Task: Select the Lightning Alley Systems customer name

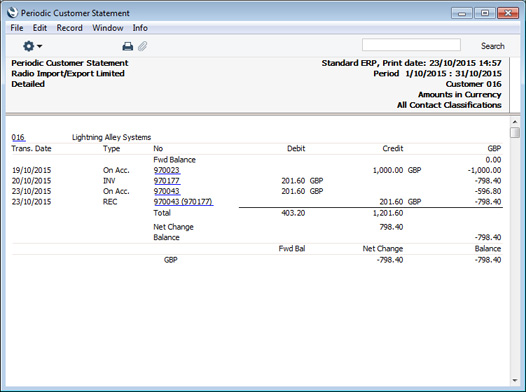Action: [111, 137]
